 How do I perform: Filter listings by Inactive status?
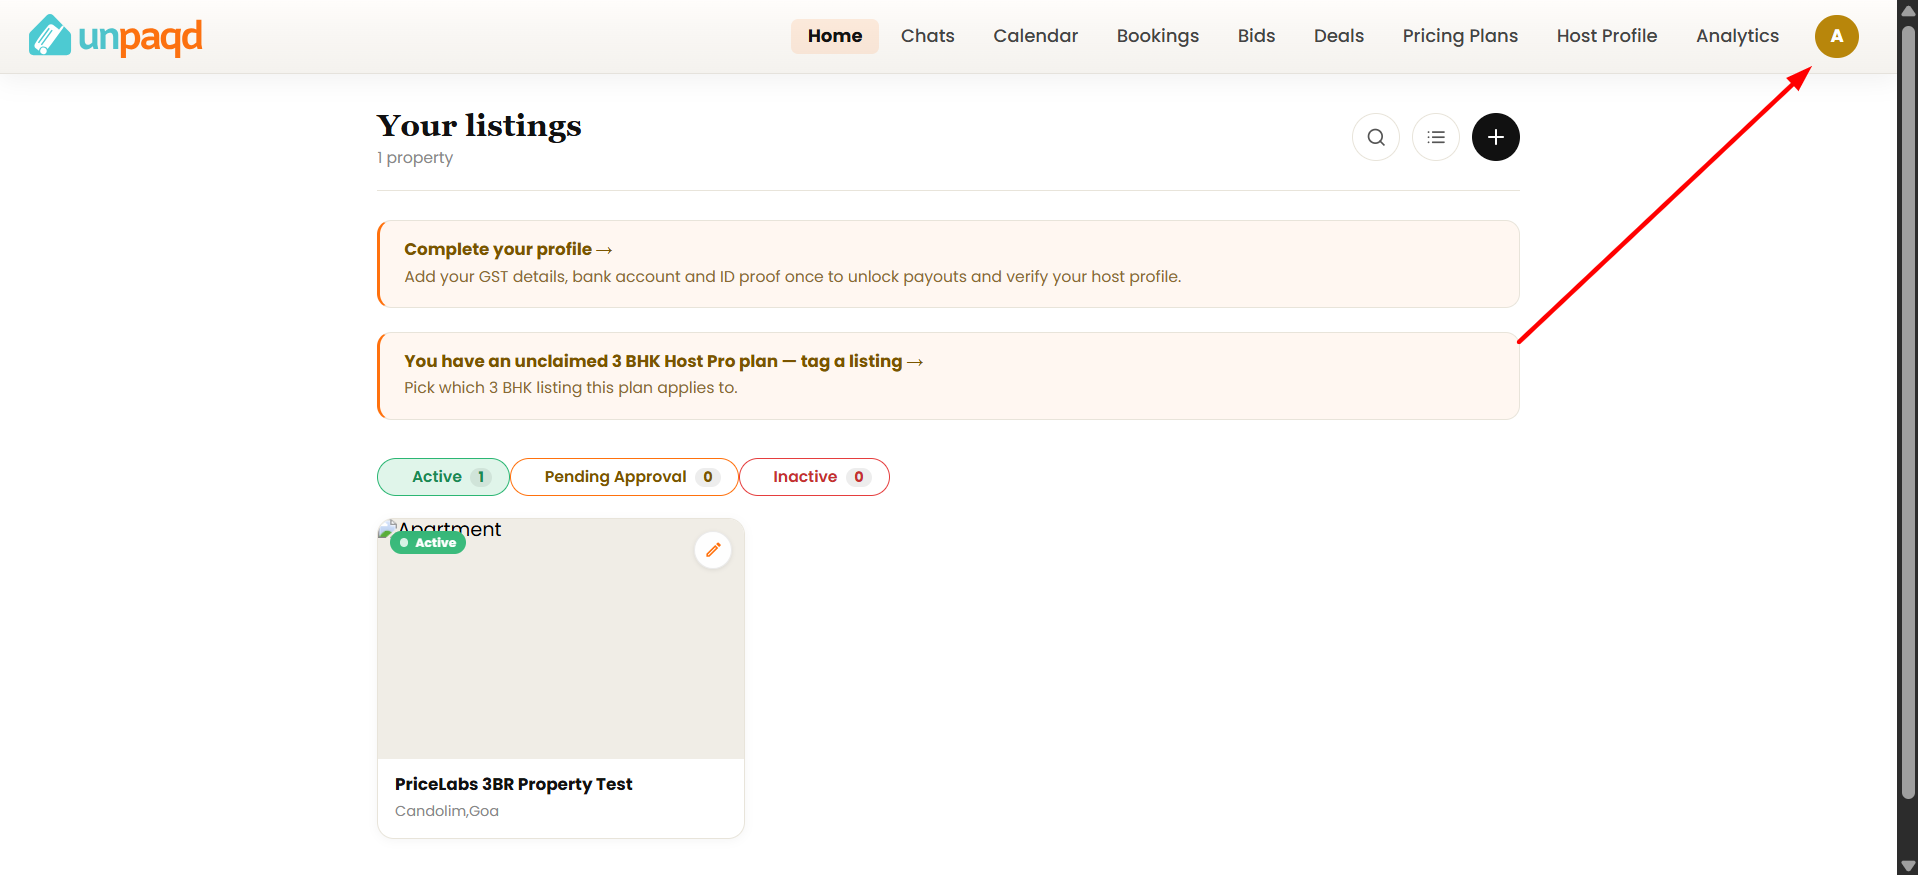point(814,477)
